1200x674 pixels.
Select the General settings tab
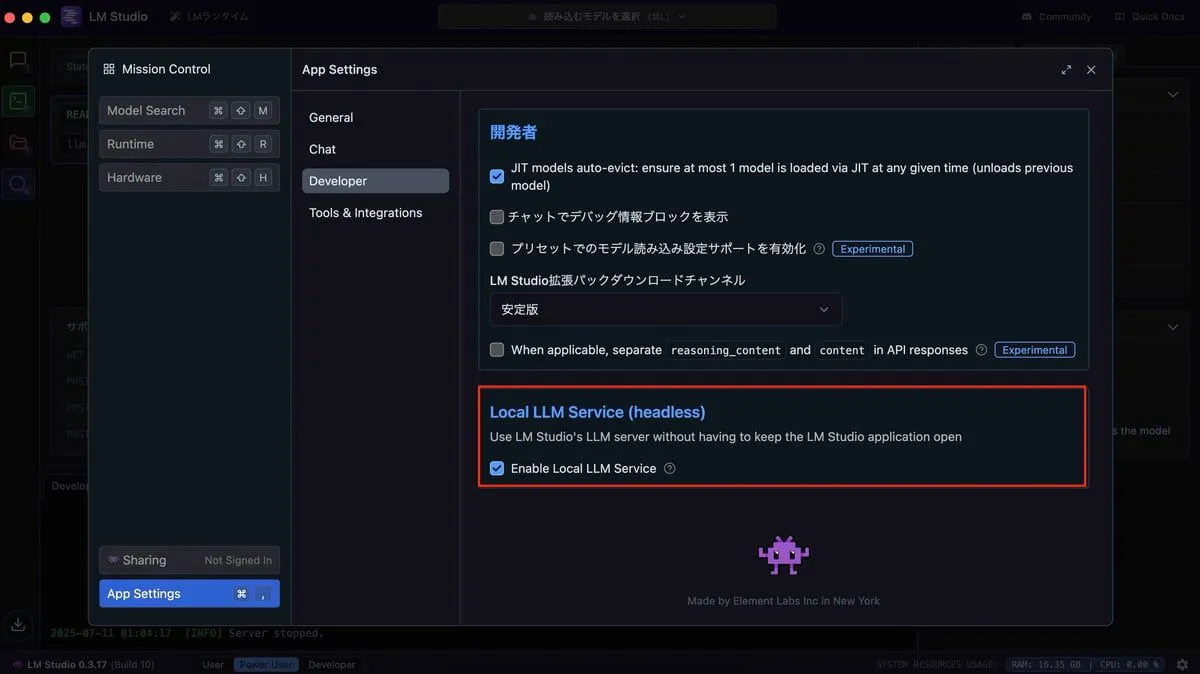pos(331,117)
